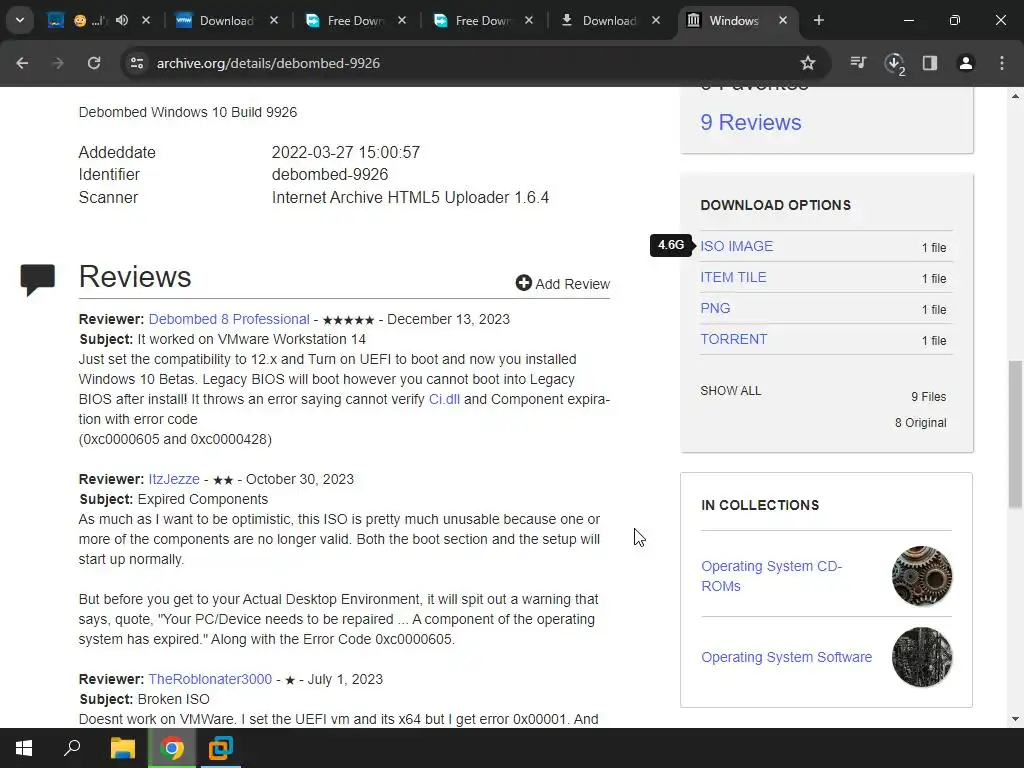
Task: Open reviewer TheRoblonater3000 profile
Action: [x=210, y=679]
